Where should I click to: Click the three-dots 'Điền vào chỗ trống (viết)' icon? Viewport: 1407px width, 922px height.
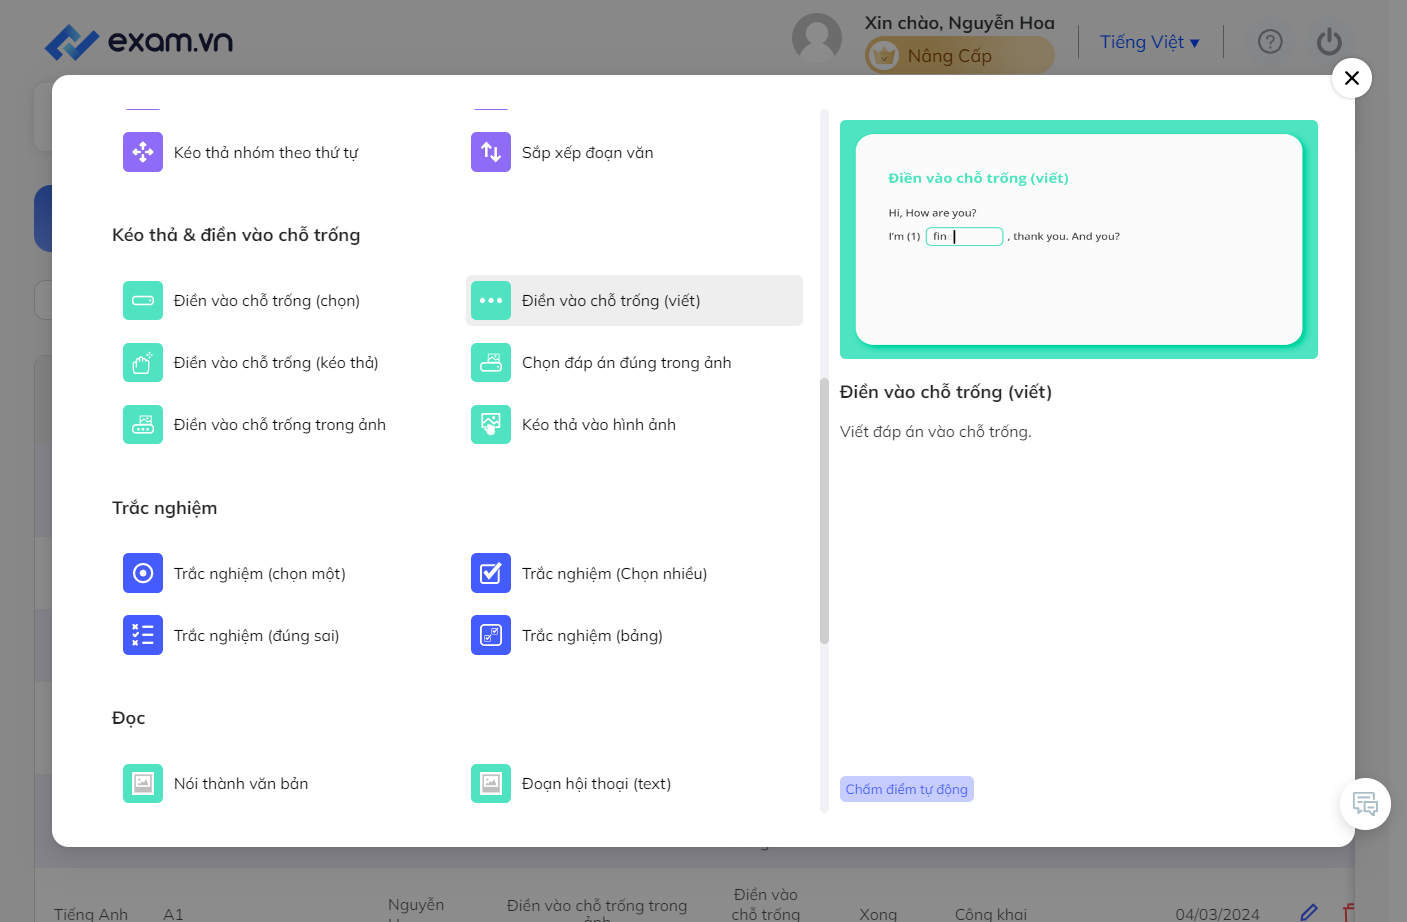pyautogui.click(x=491, y=300)
